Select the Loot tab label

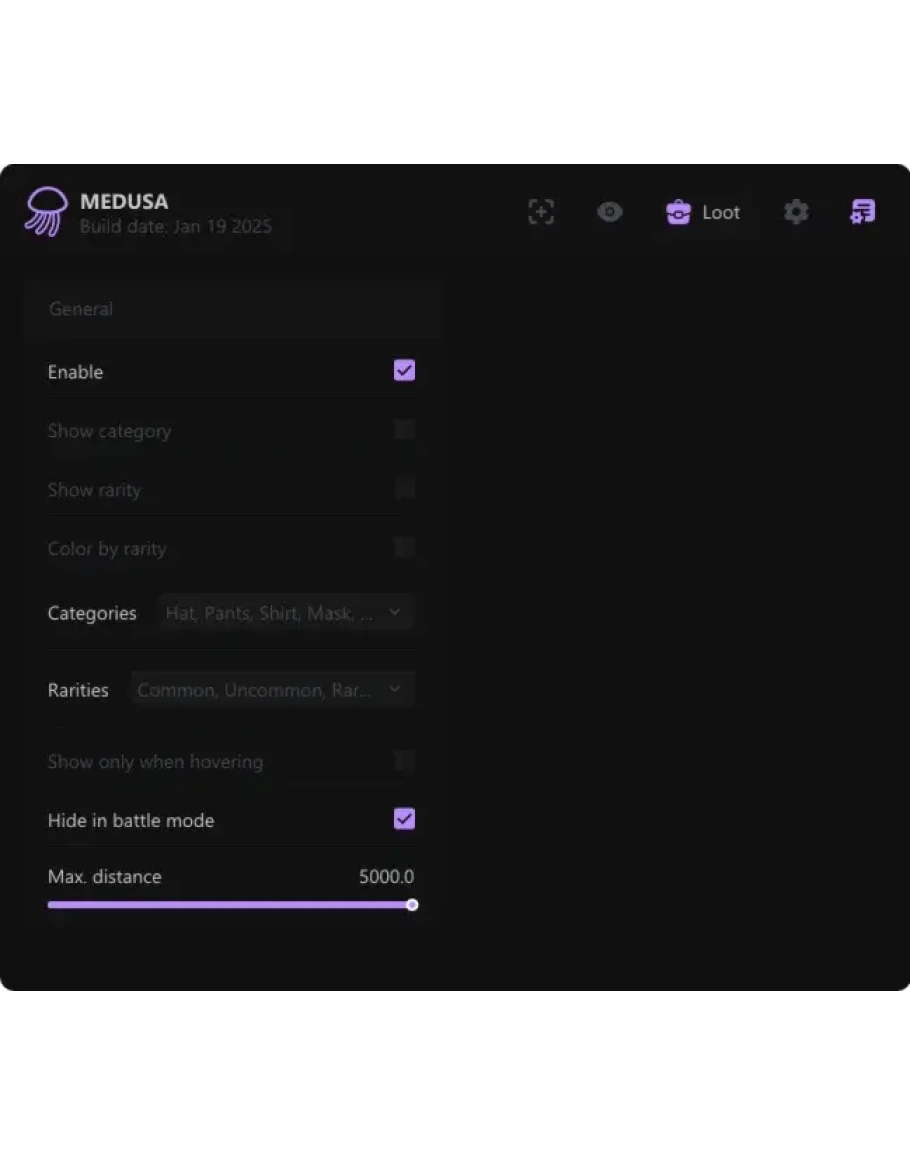click(x=721, y=212)
